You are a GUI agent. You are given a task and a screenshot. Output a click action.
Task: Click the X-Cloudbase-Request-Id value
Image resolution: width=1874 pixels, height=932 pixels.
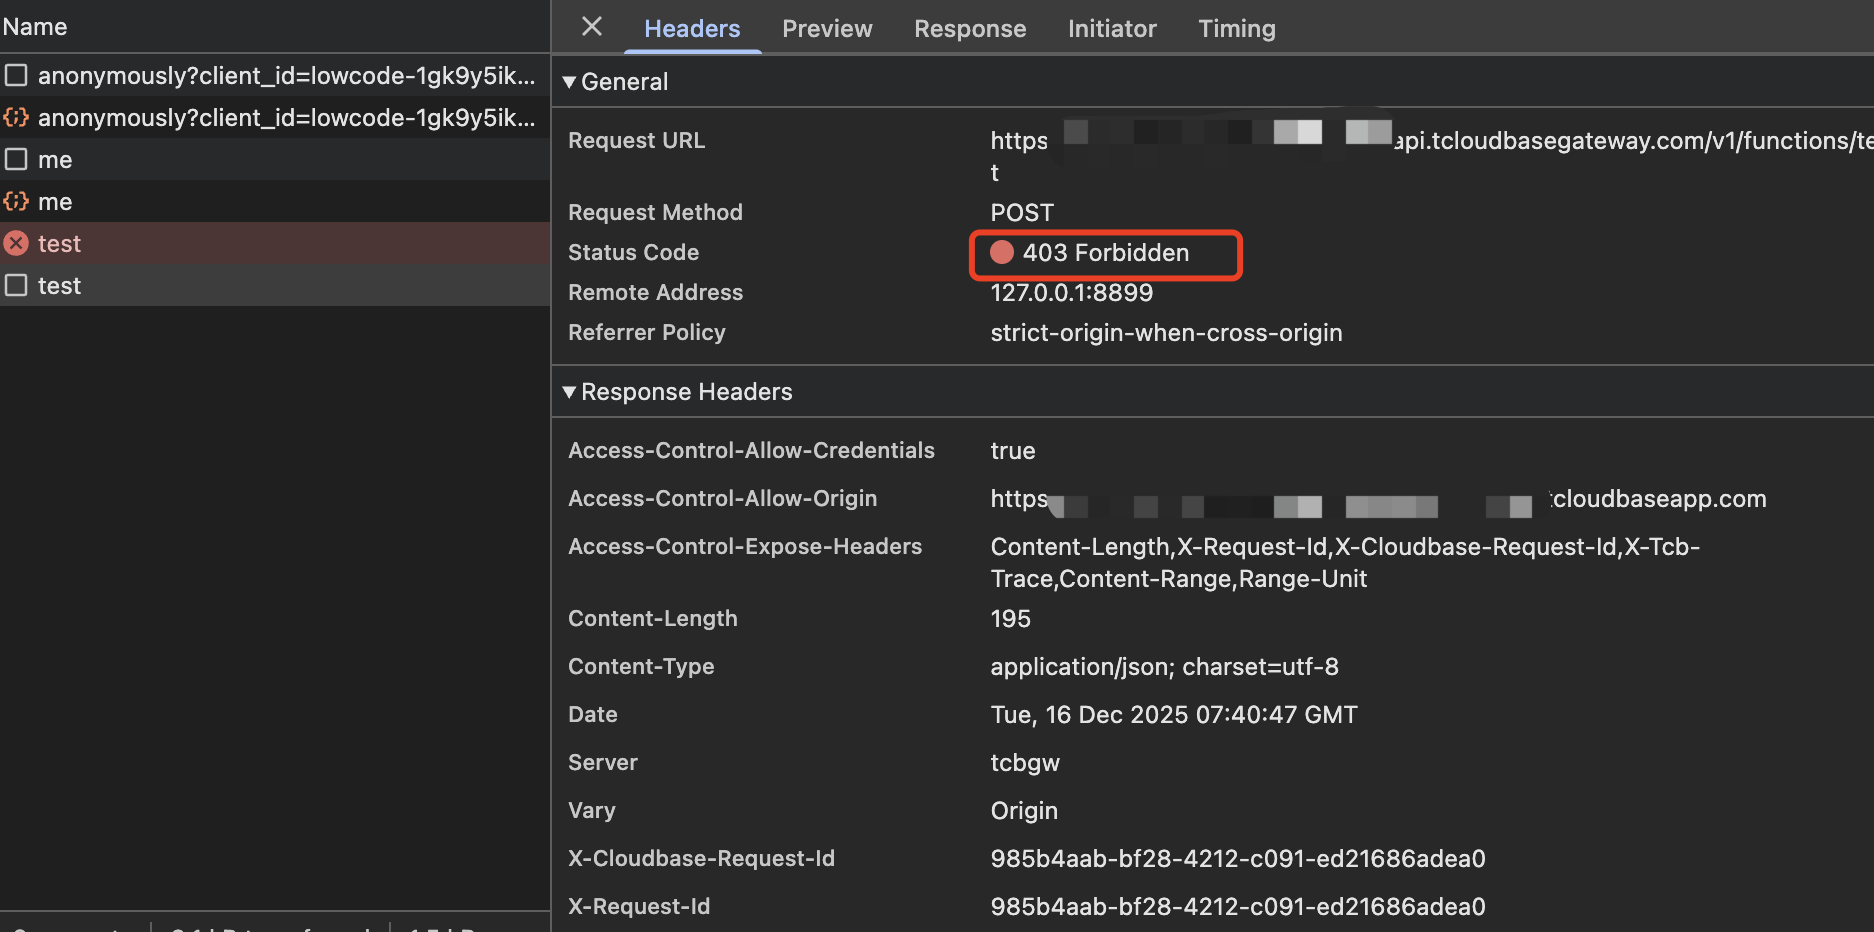coord(1237,859)
